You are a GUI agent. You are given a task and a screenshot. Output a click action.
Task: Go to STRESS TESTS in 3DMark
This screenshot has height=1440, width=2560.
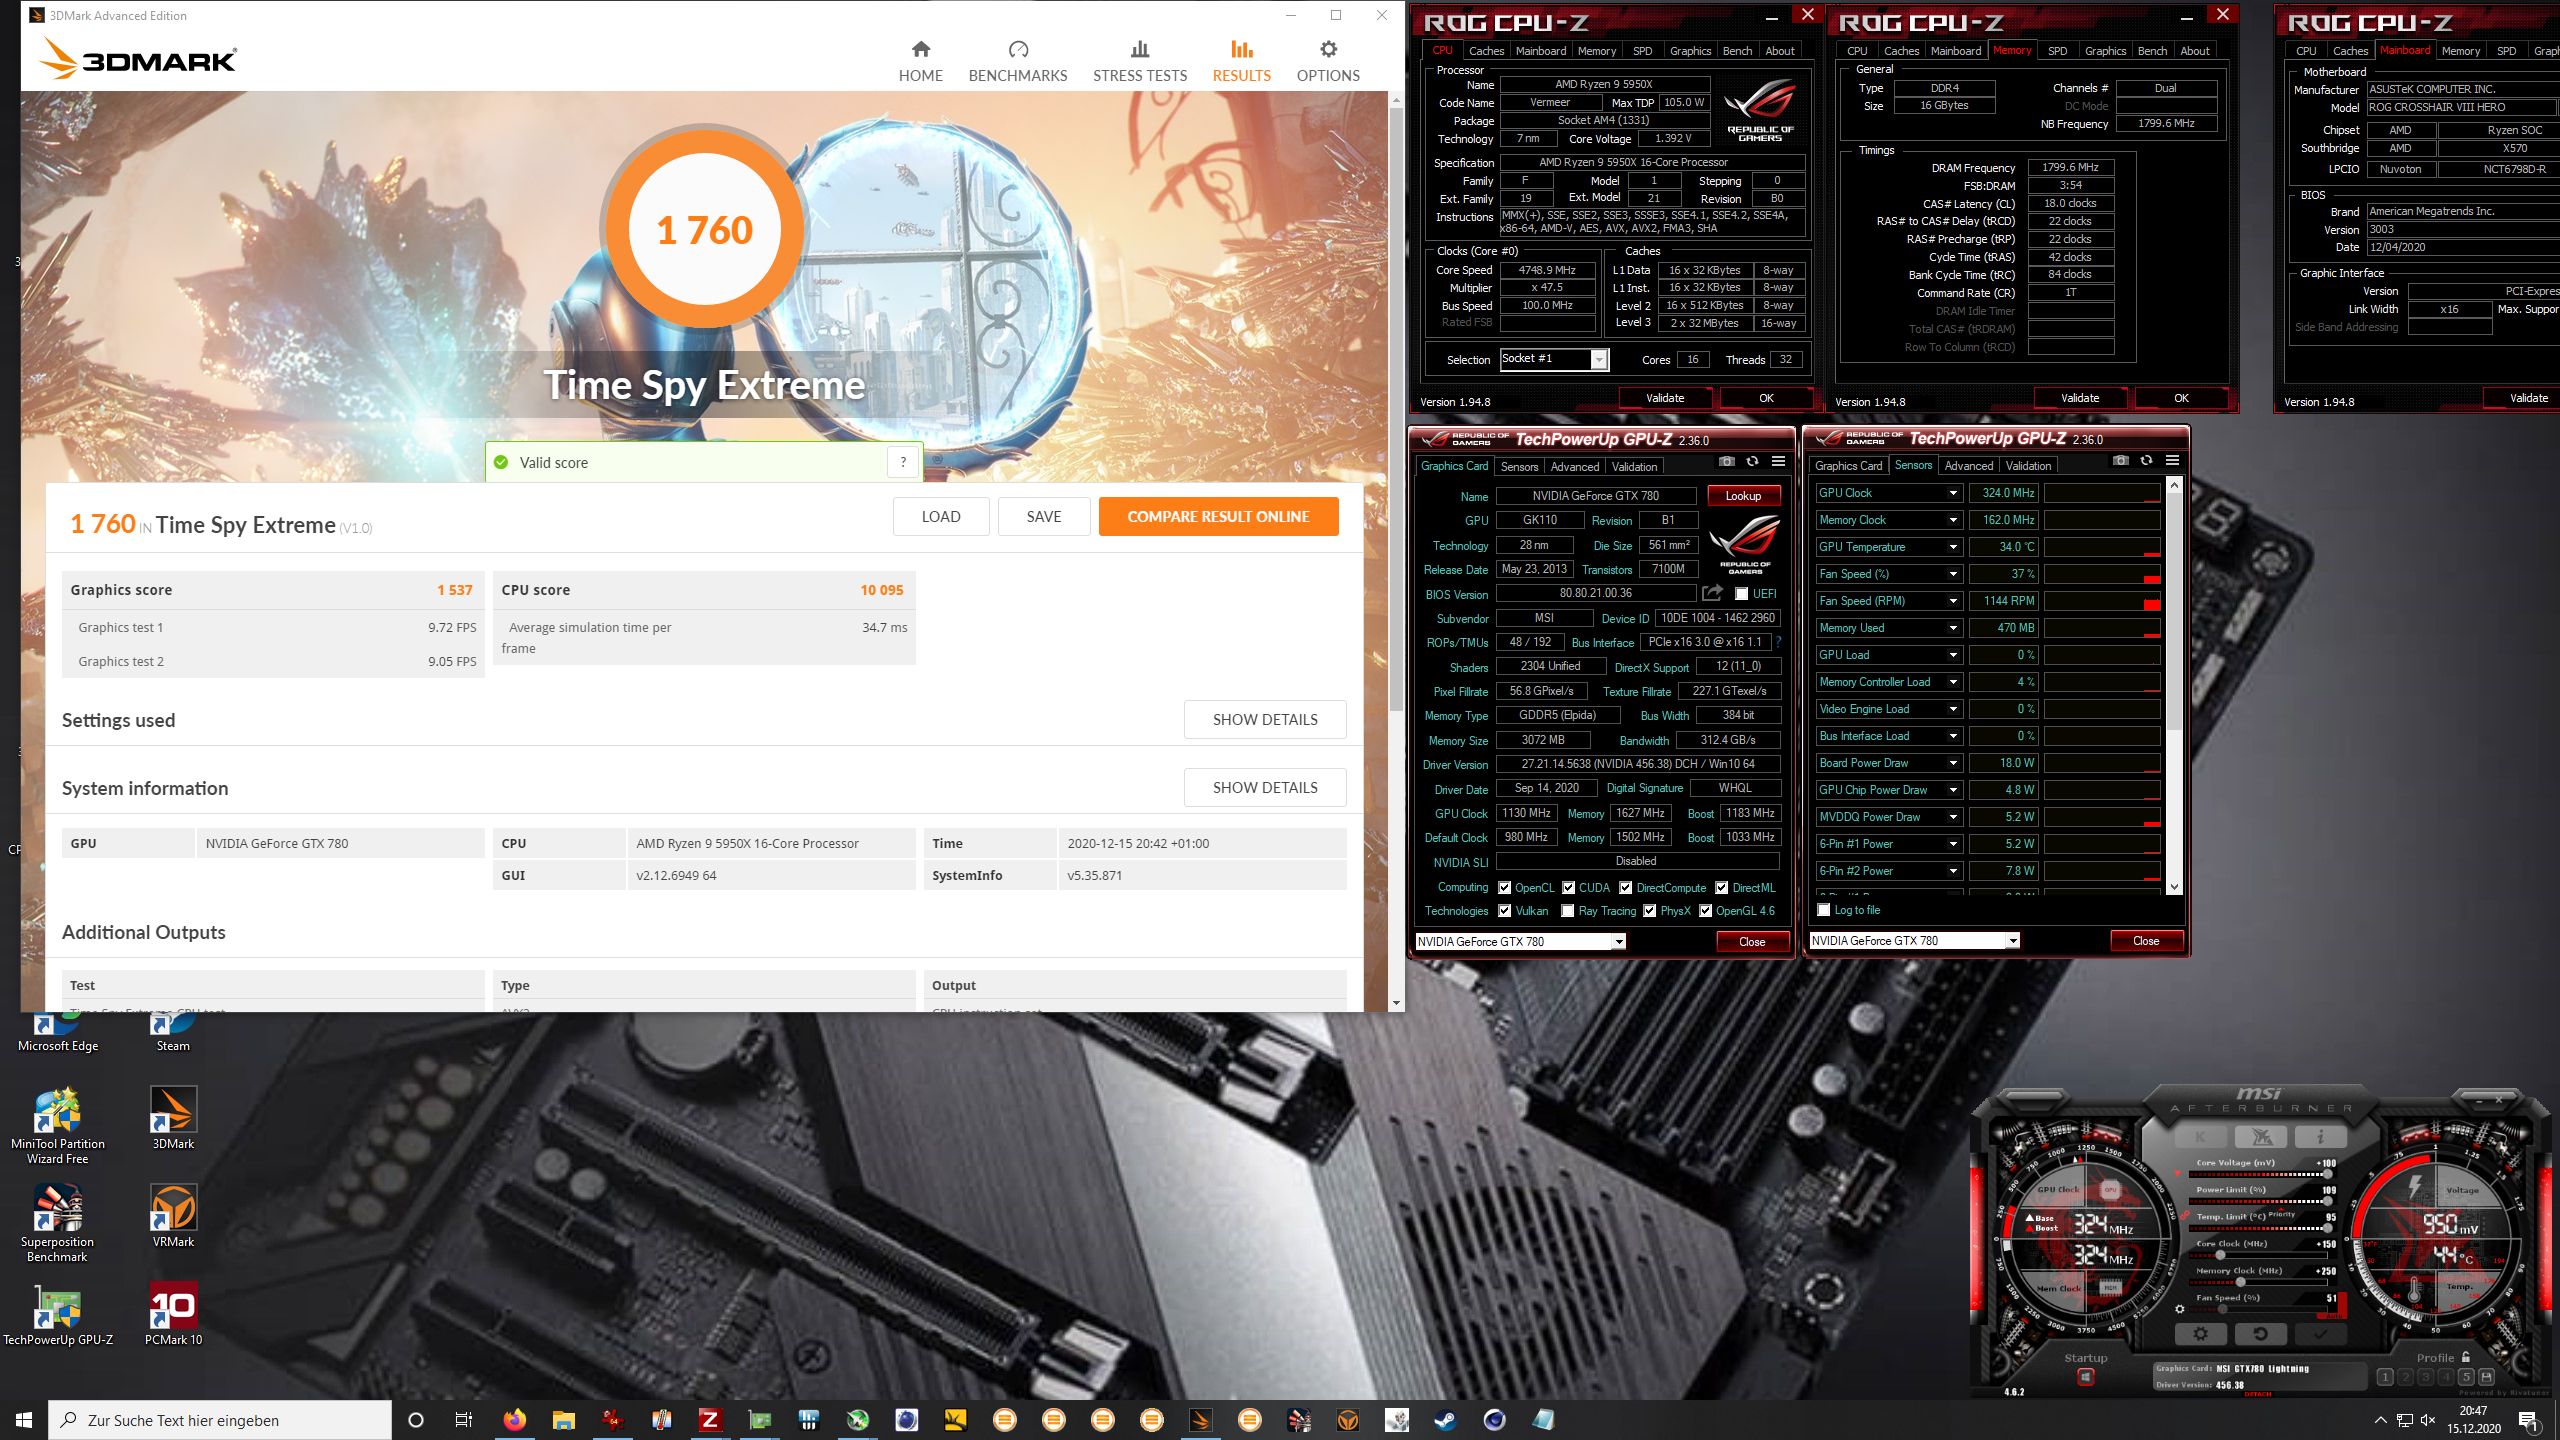(x=1140, y=62)
